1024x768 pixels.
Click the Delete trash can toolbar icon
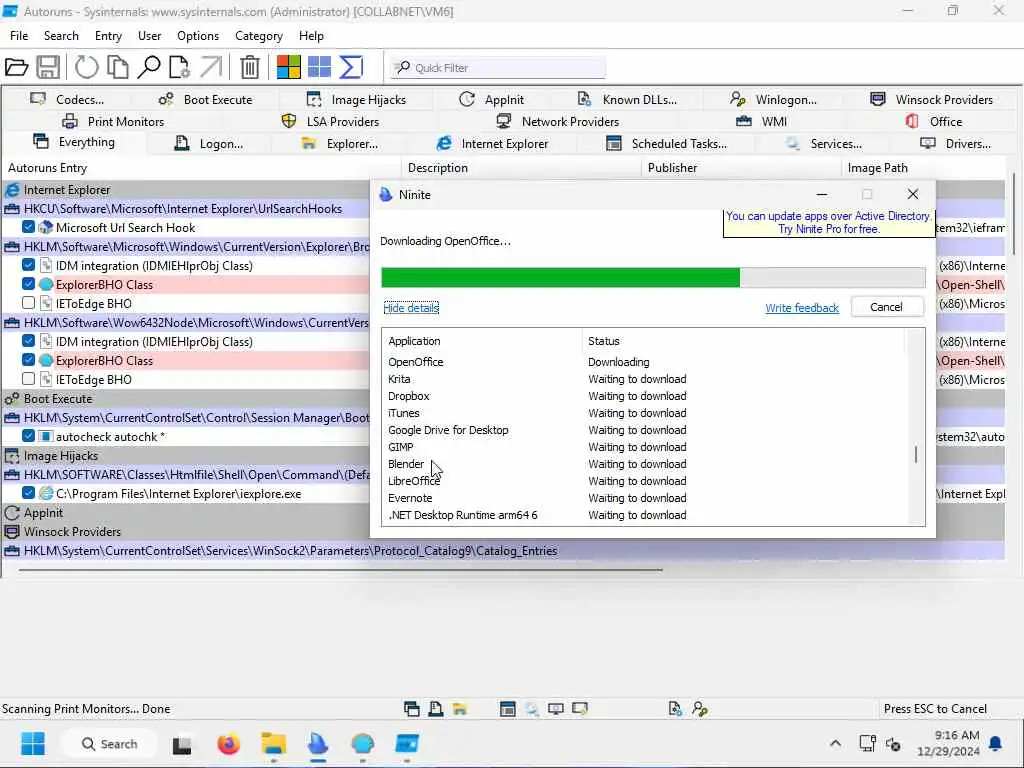249,67
